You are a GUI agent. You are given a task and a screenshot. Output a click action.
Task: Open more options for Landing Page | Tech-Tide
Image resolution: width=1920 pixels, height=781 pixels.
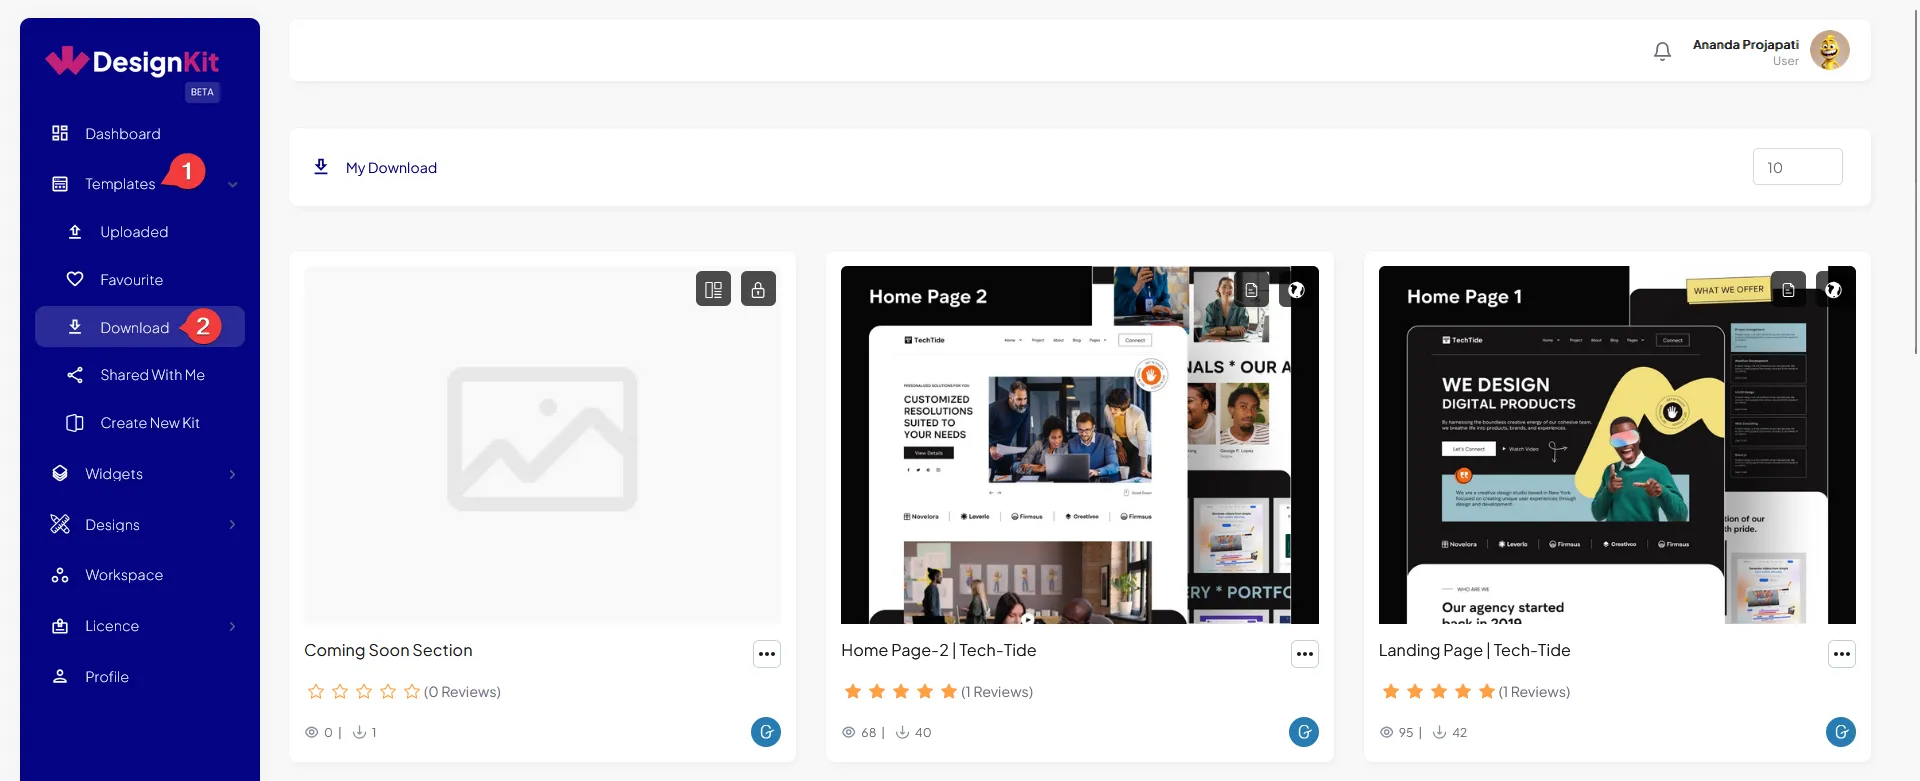coord(1842,654)
